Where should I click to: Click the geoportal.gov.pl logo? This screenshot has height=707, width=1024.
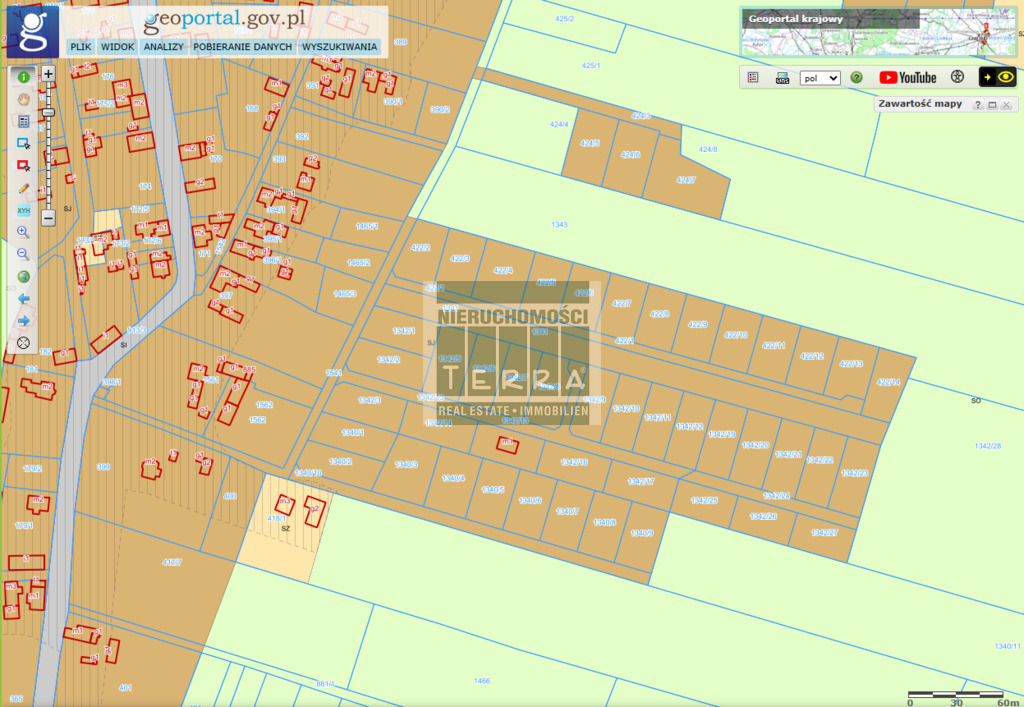[x=225, y=20]
